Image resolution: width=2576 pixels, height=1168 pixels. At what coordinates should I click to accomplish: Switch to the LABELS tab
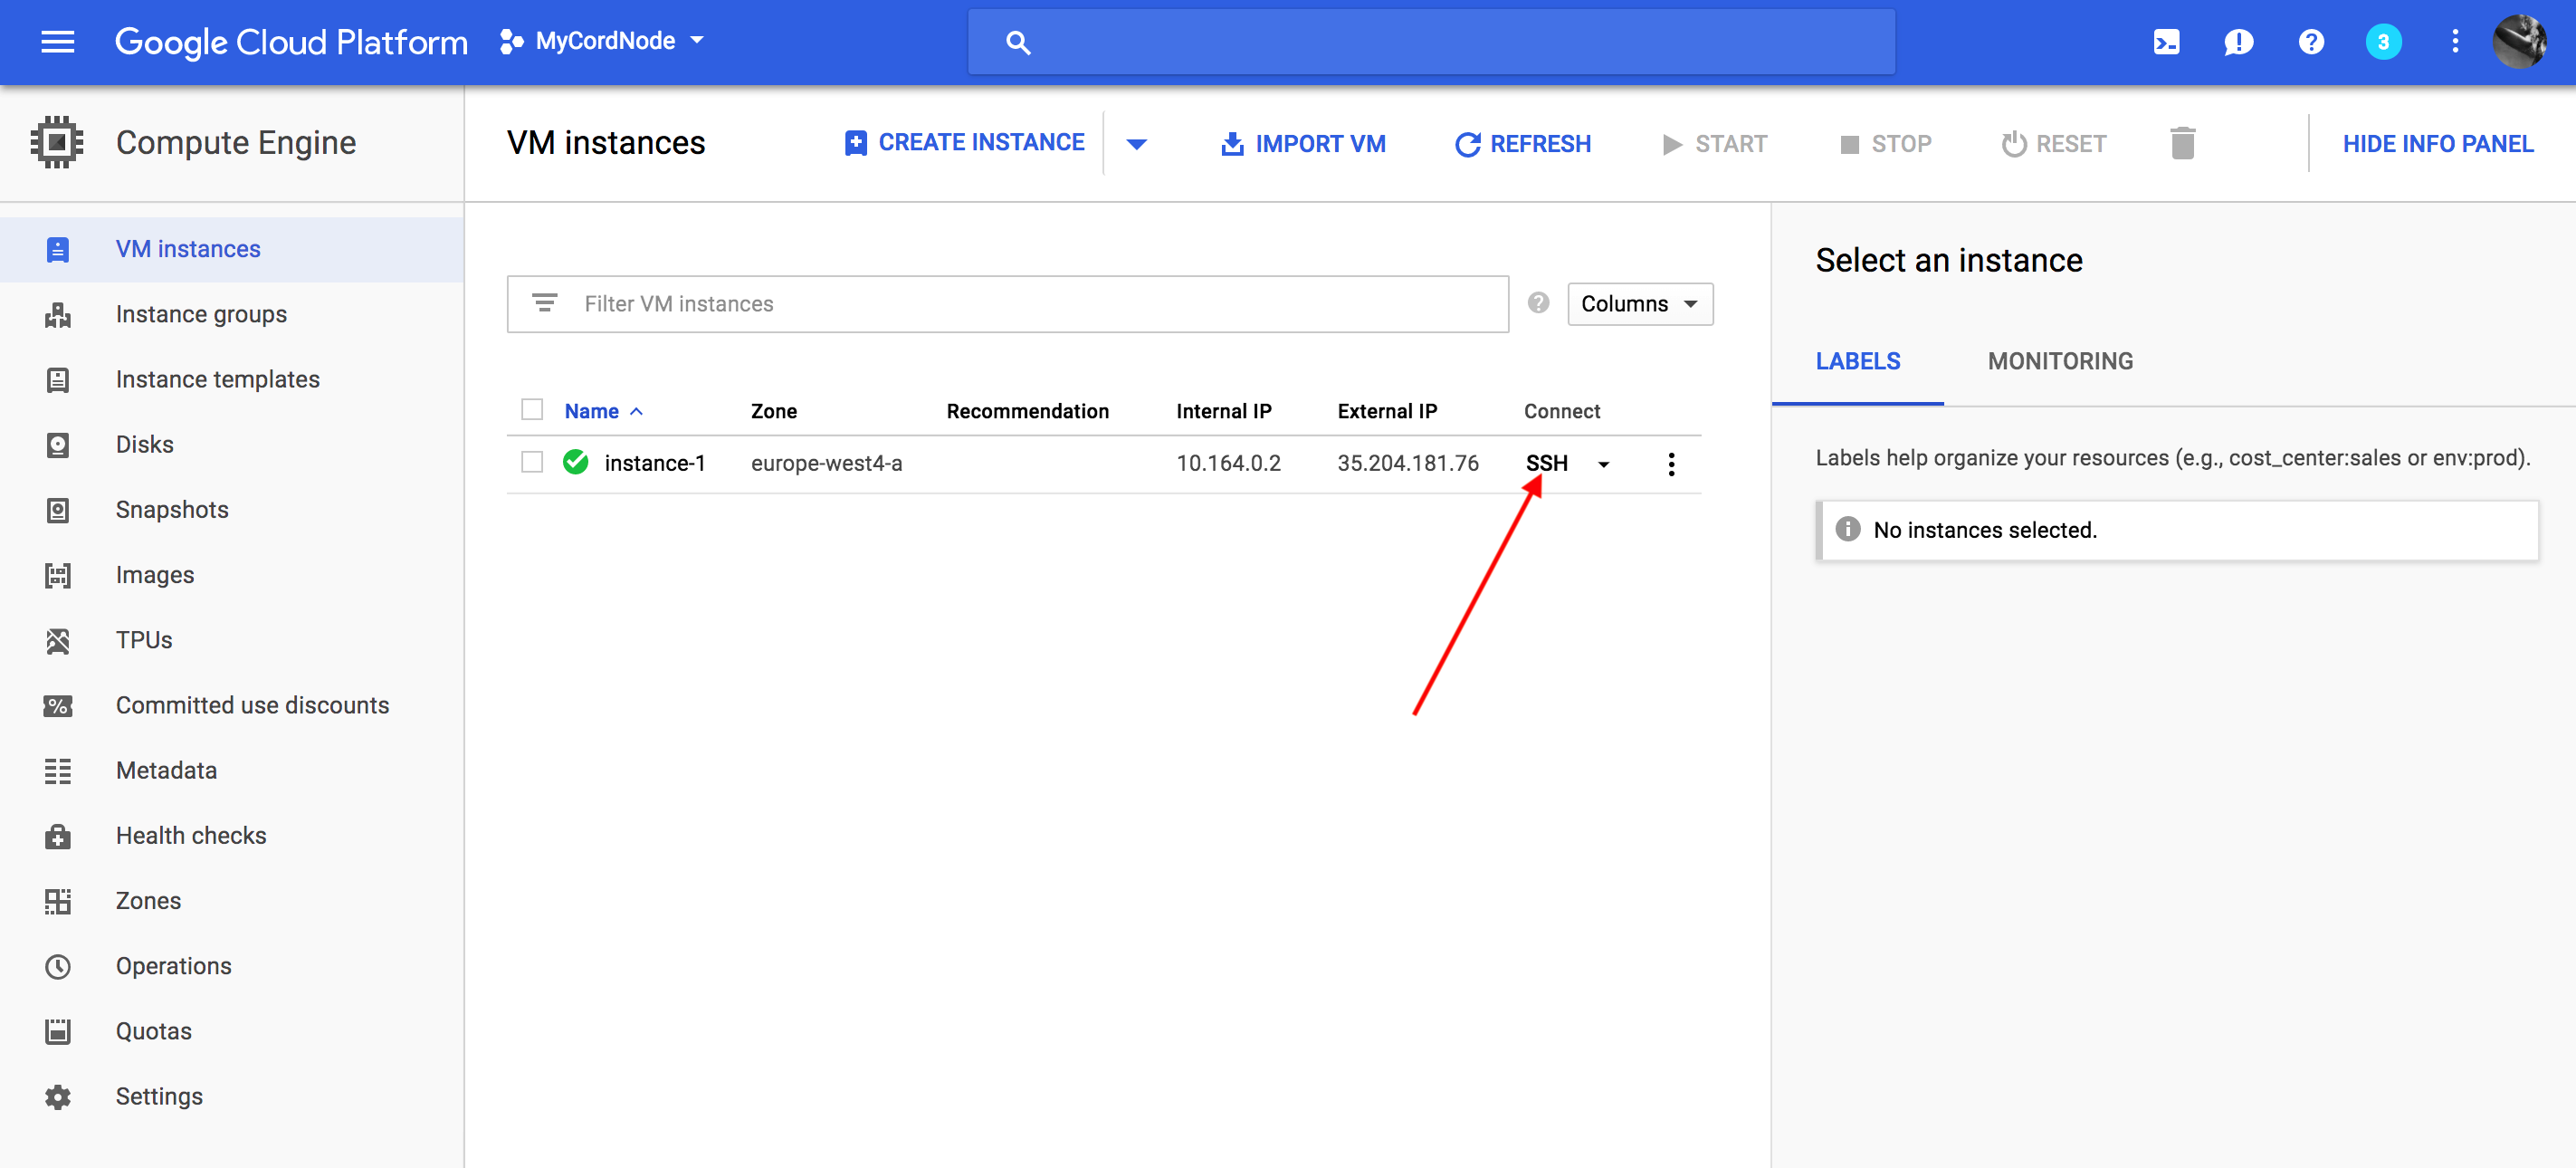pyautogui.click(x=1858, y=362)
